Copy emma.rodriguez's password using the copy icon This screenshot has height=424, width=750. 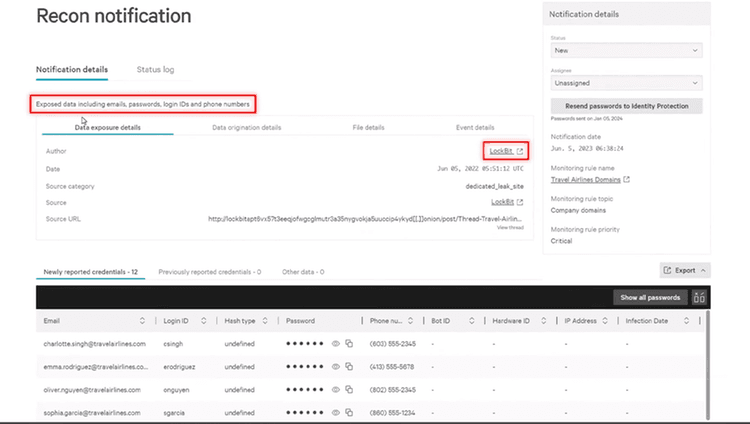pos(350,366)
